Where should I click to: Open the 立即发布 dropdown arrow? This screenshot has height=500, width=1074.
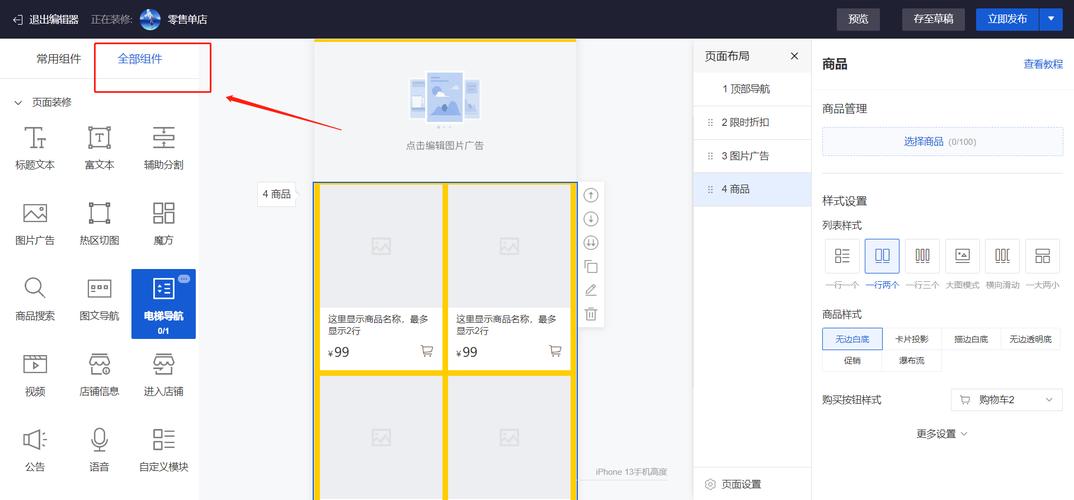(x=1051, y=19)
